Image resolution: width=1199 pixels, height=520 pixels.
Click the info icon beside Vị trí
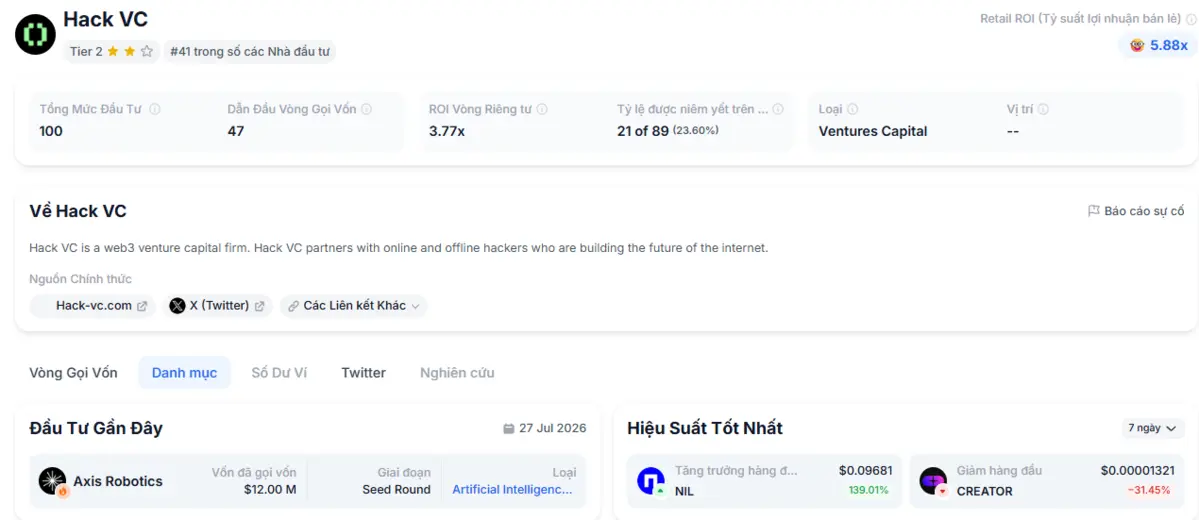tap(1043, 109)
